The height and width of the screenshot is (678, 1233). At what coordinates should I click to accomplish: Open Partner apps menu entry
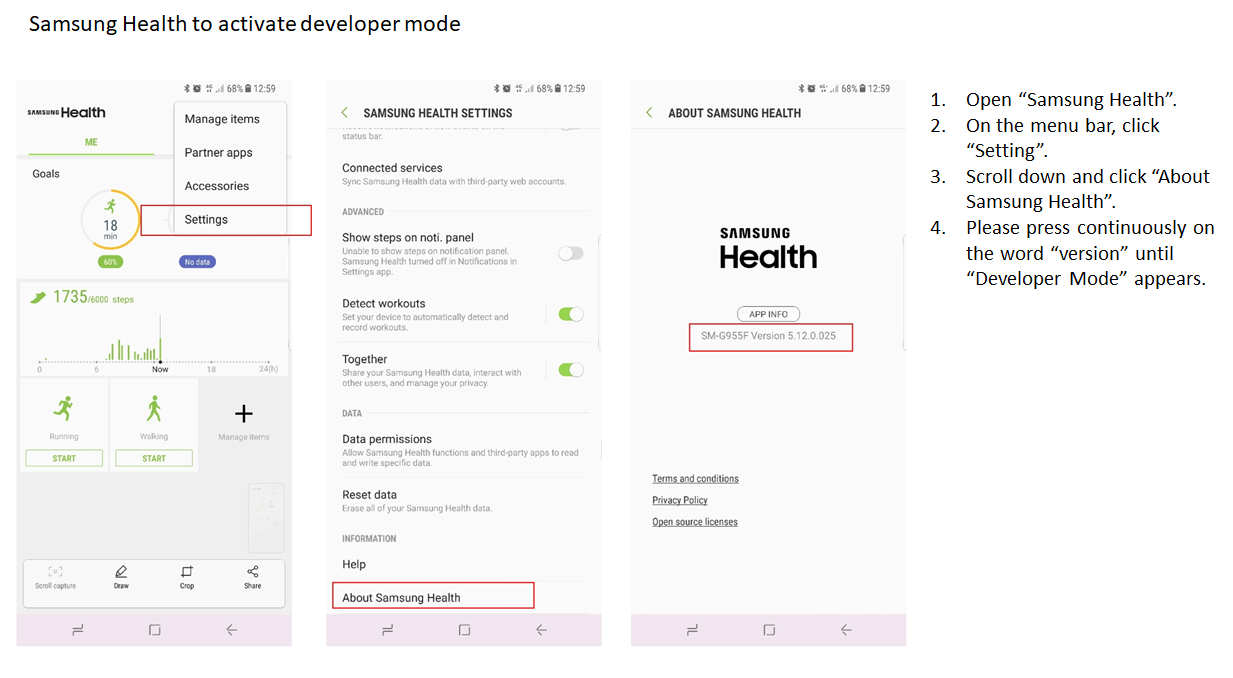(x=218, y=153)
